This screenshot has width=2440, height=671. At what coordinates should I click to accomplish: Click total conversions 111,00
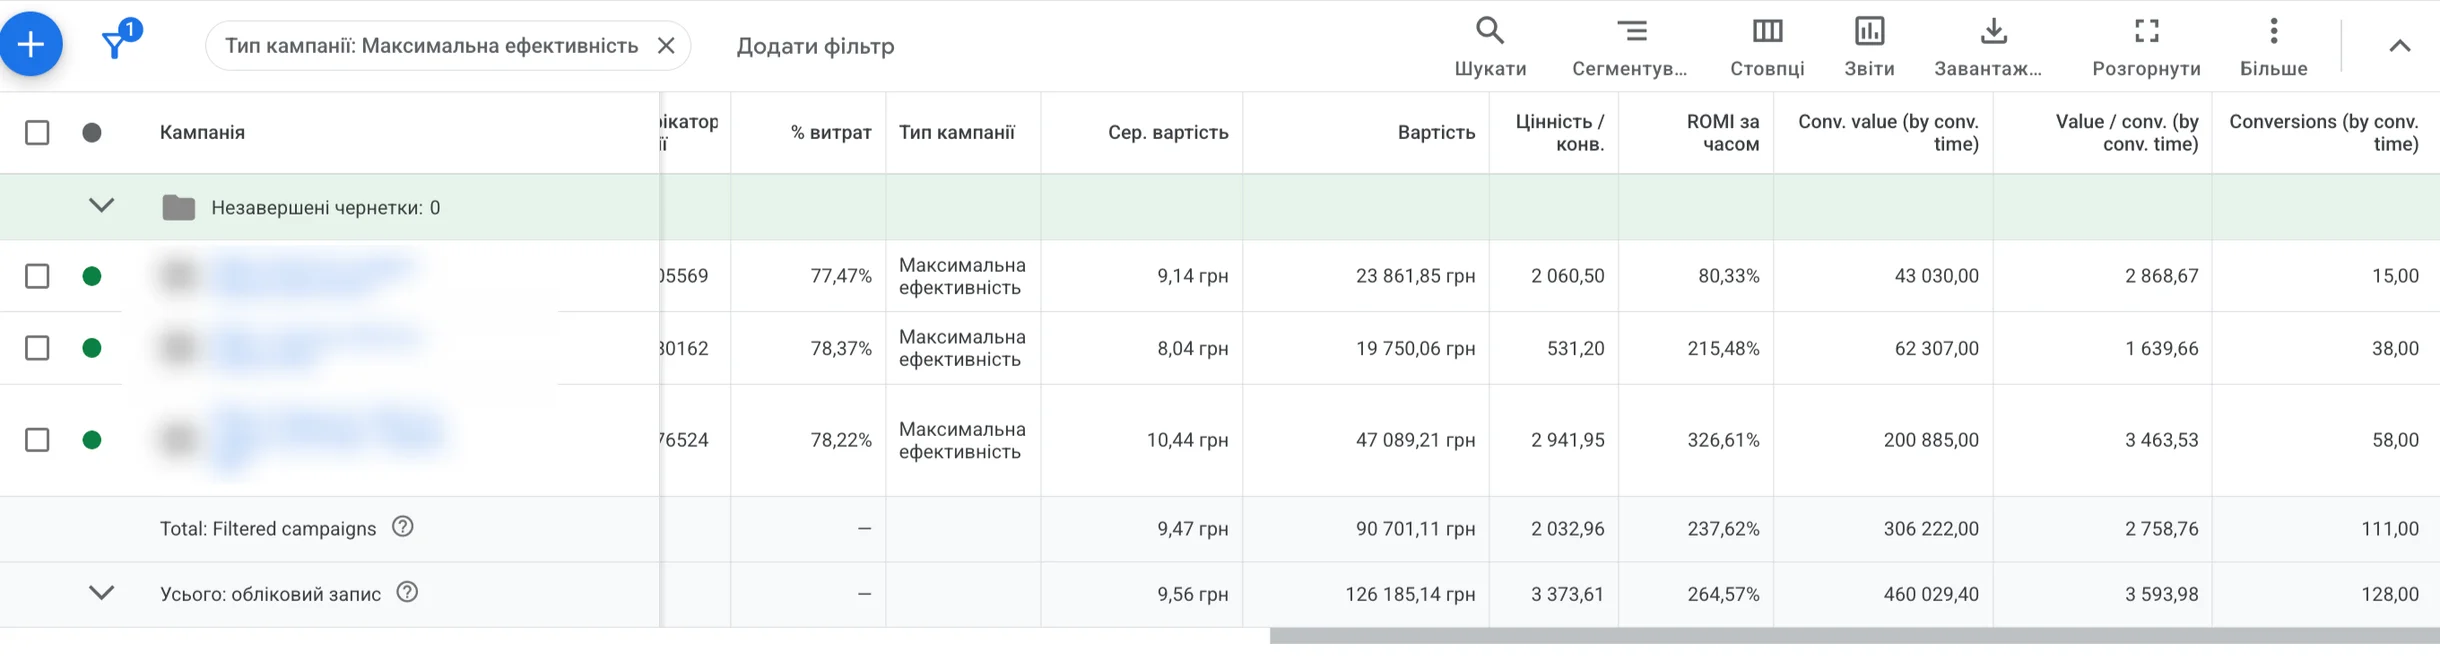pyautogui.click(x=2390, y=529)
